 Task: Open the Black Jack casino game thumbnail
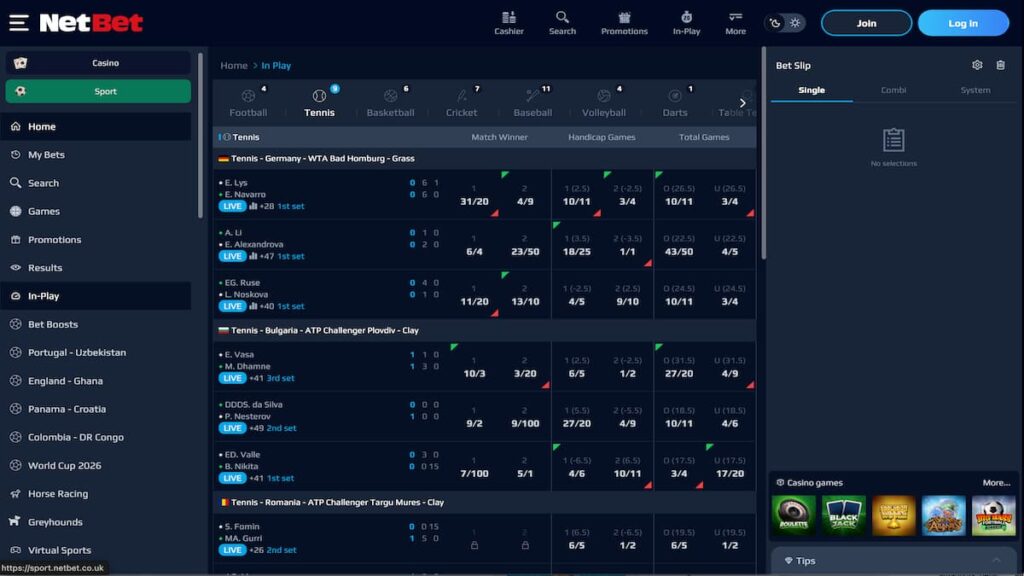coord(844,515)
